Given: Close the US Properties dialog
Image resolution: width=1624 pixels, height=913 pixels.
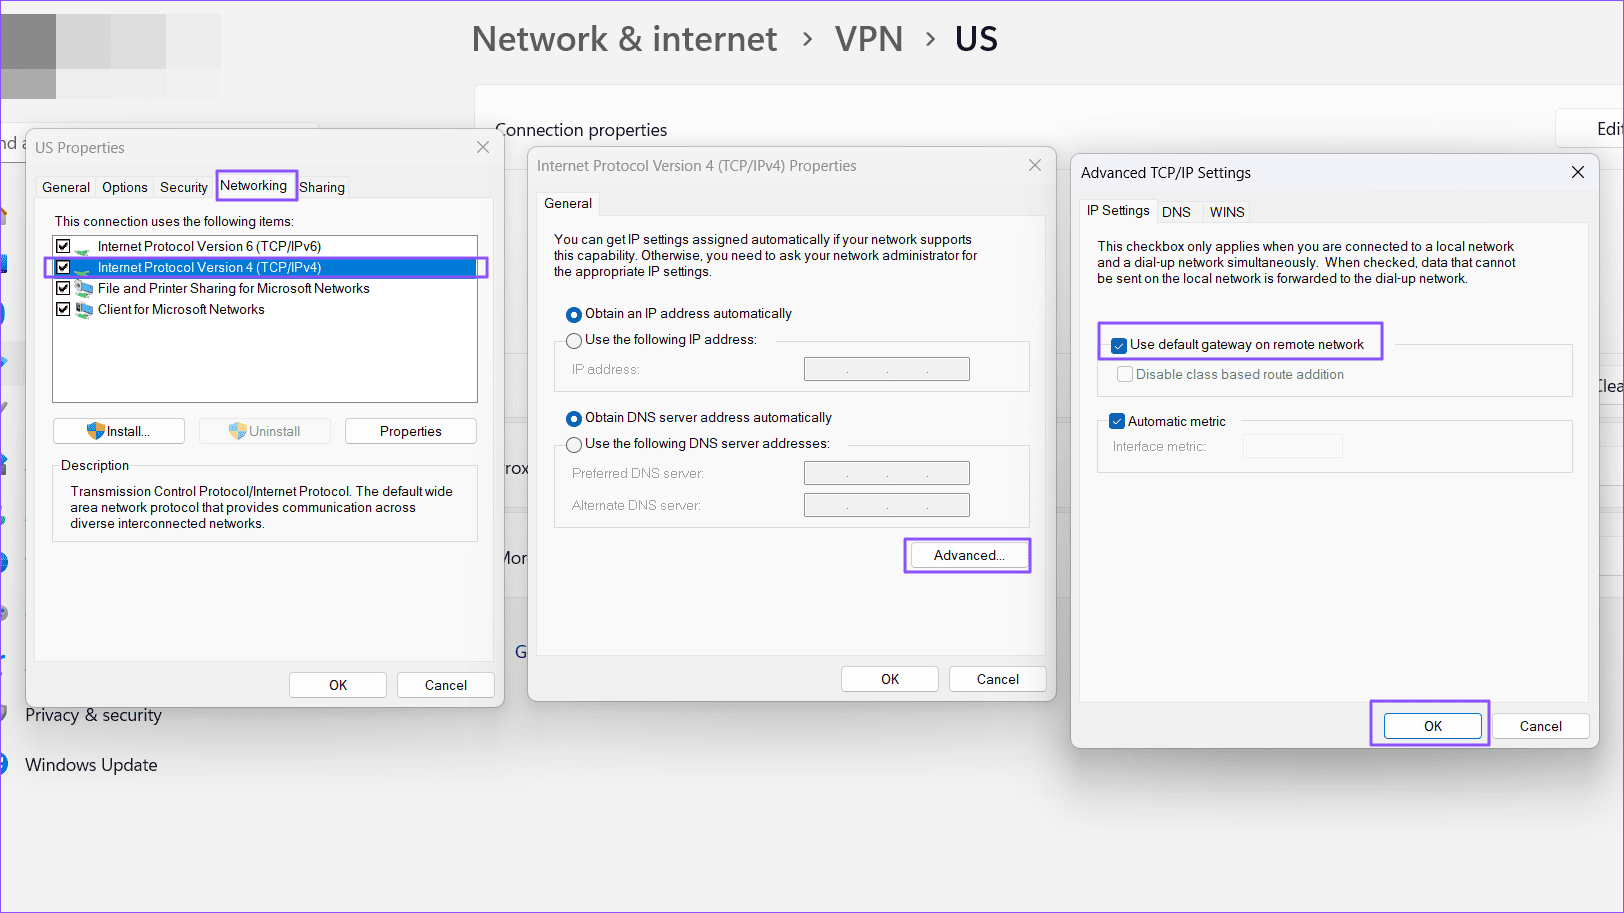Looking at the screenshot, I should pos(483,147).
